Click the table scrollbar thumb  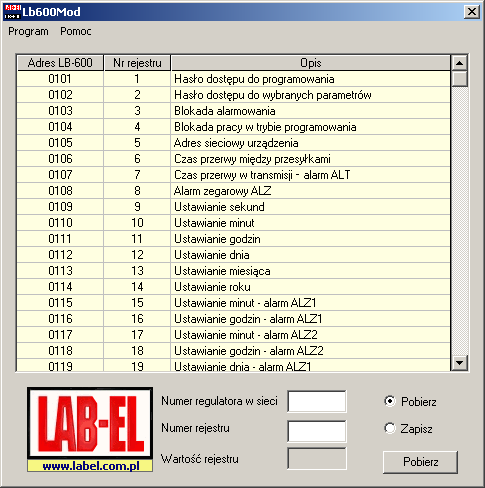tap(460, 79)
